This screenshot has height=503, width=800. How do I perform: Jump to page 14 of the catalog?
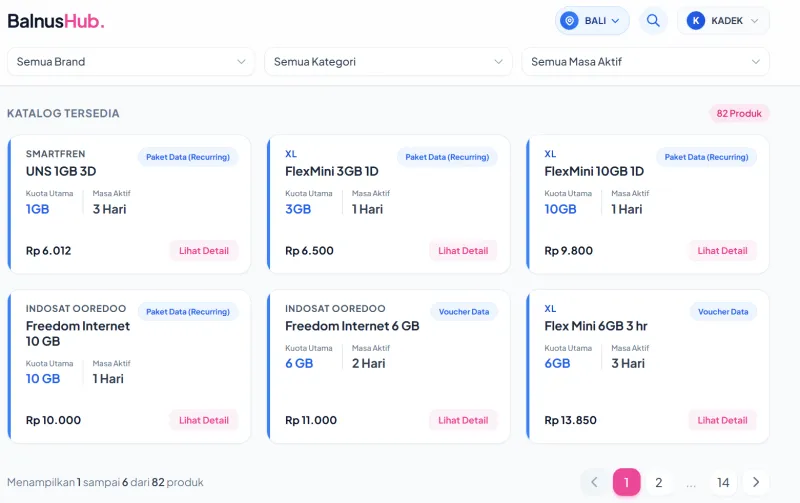pos(723,482)
